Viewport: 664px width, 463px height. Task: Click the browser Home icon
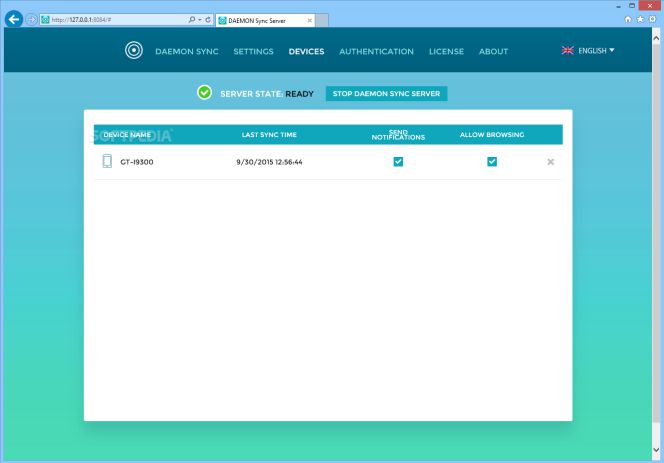[x=628, y=19]
